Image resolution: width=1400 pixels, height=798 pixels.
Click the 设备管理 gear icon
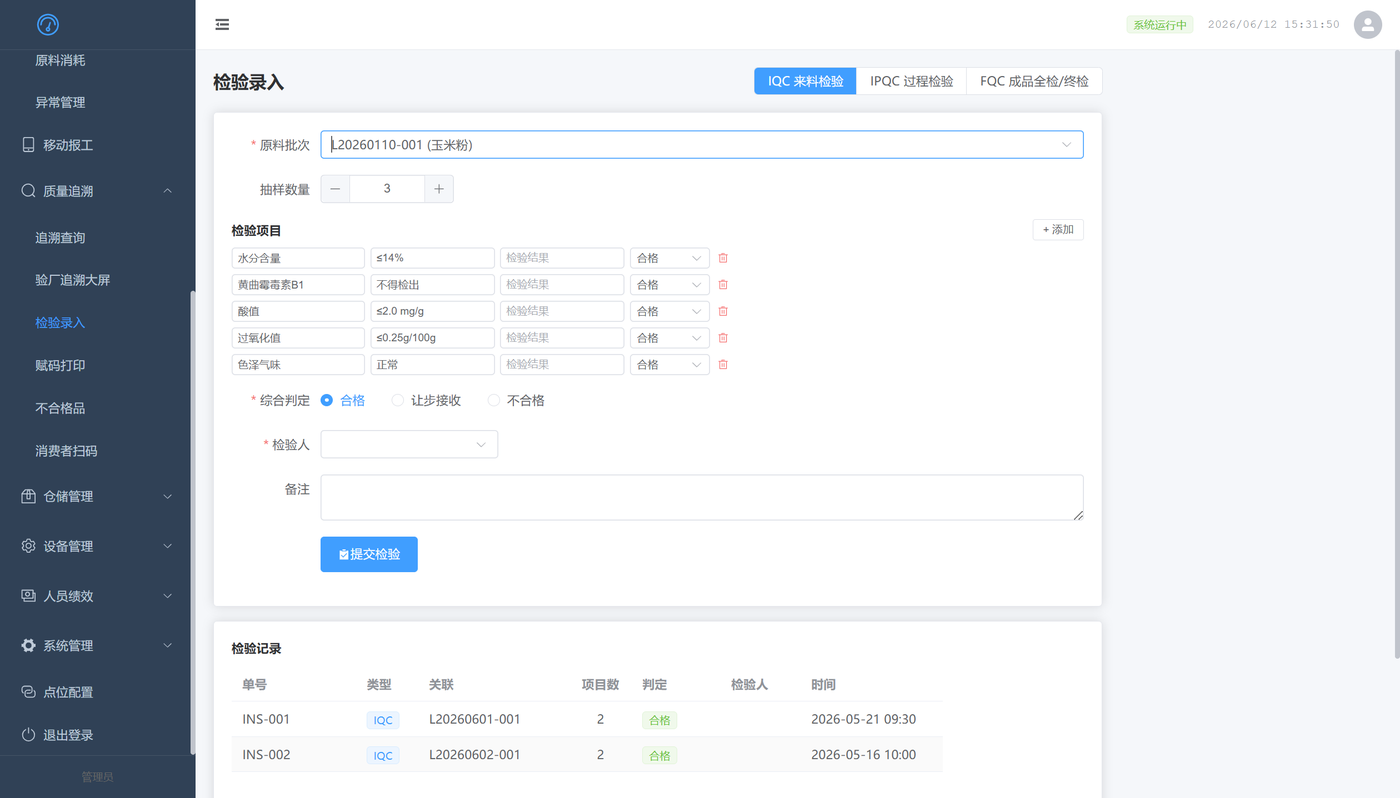point(28,546)
